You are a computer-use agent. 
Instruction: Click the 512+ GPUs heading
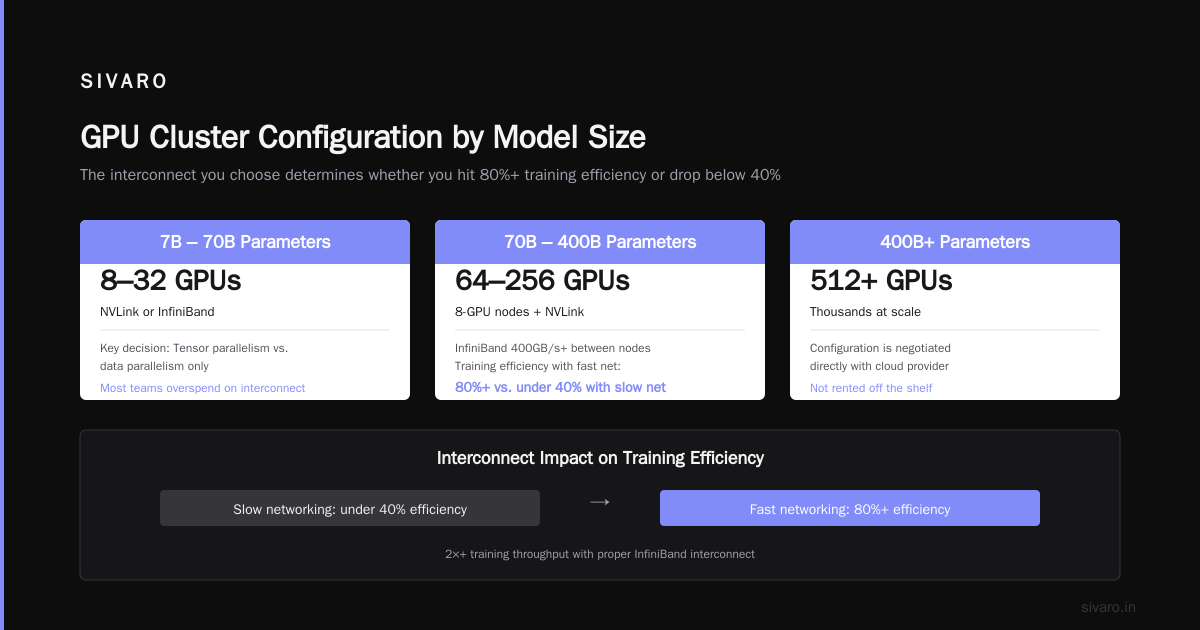click(x=881, y=281)
